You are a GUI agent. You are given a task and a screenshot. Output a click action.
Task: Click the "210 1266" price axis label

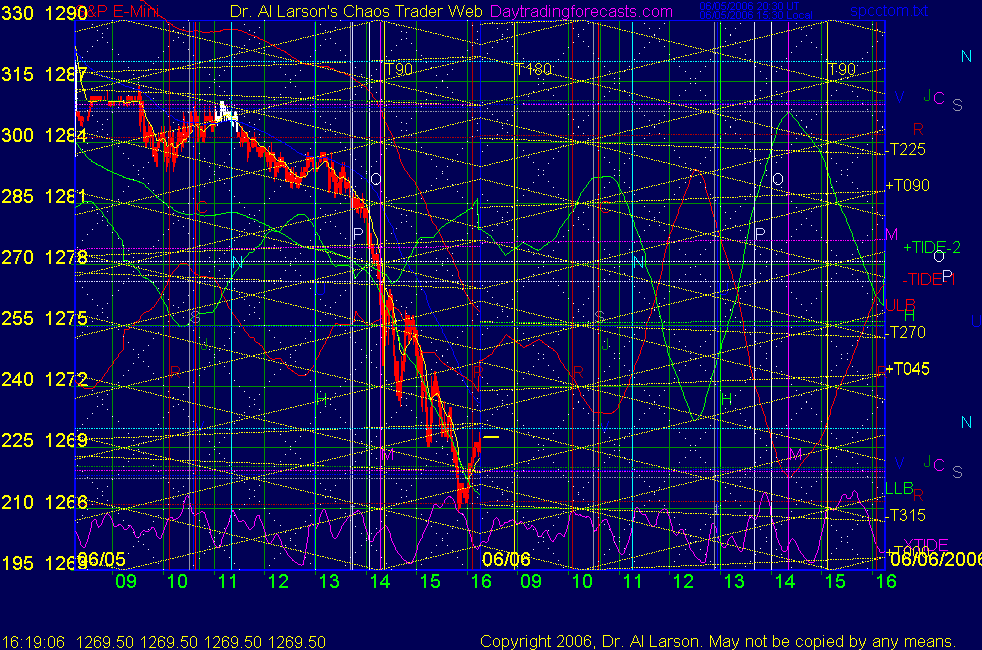[x=44, y=502]
